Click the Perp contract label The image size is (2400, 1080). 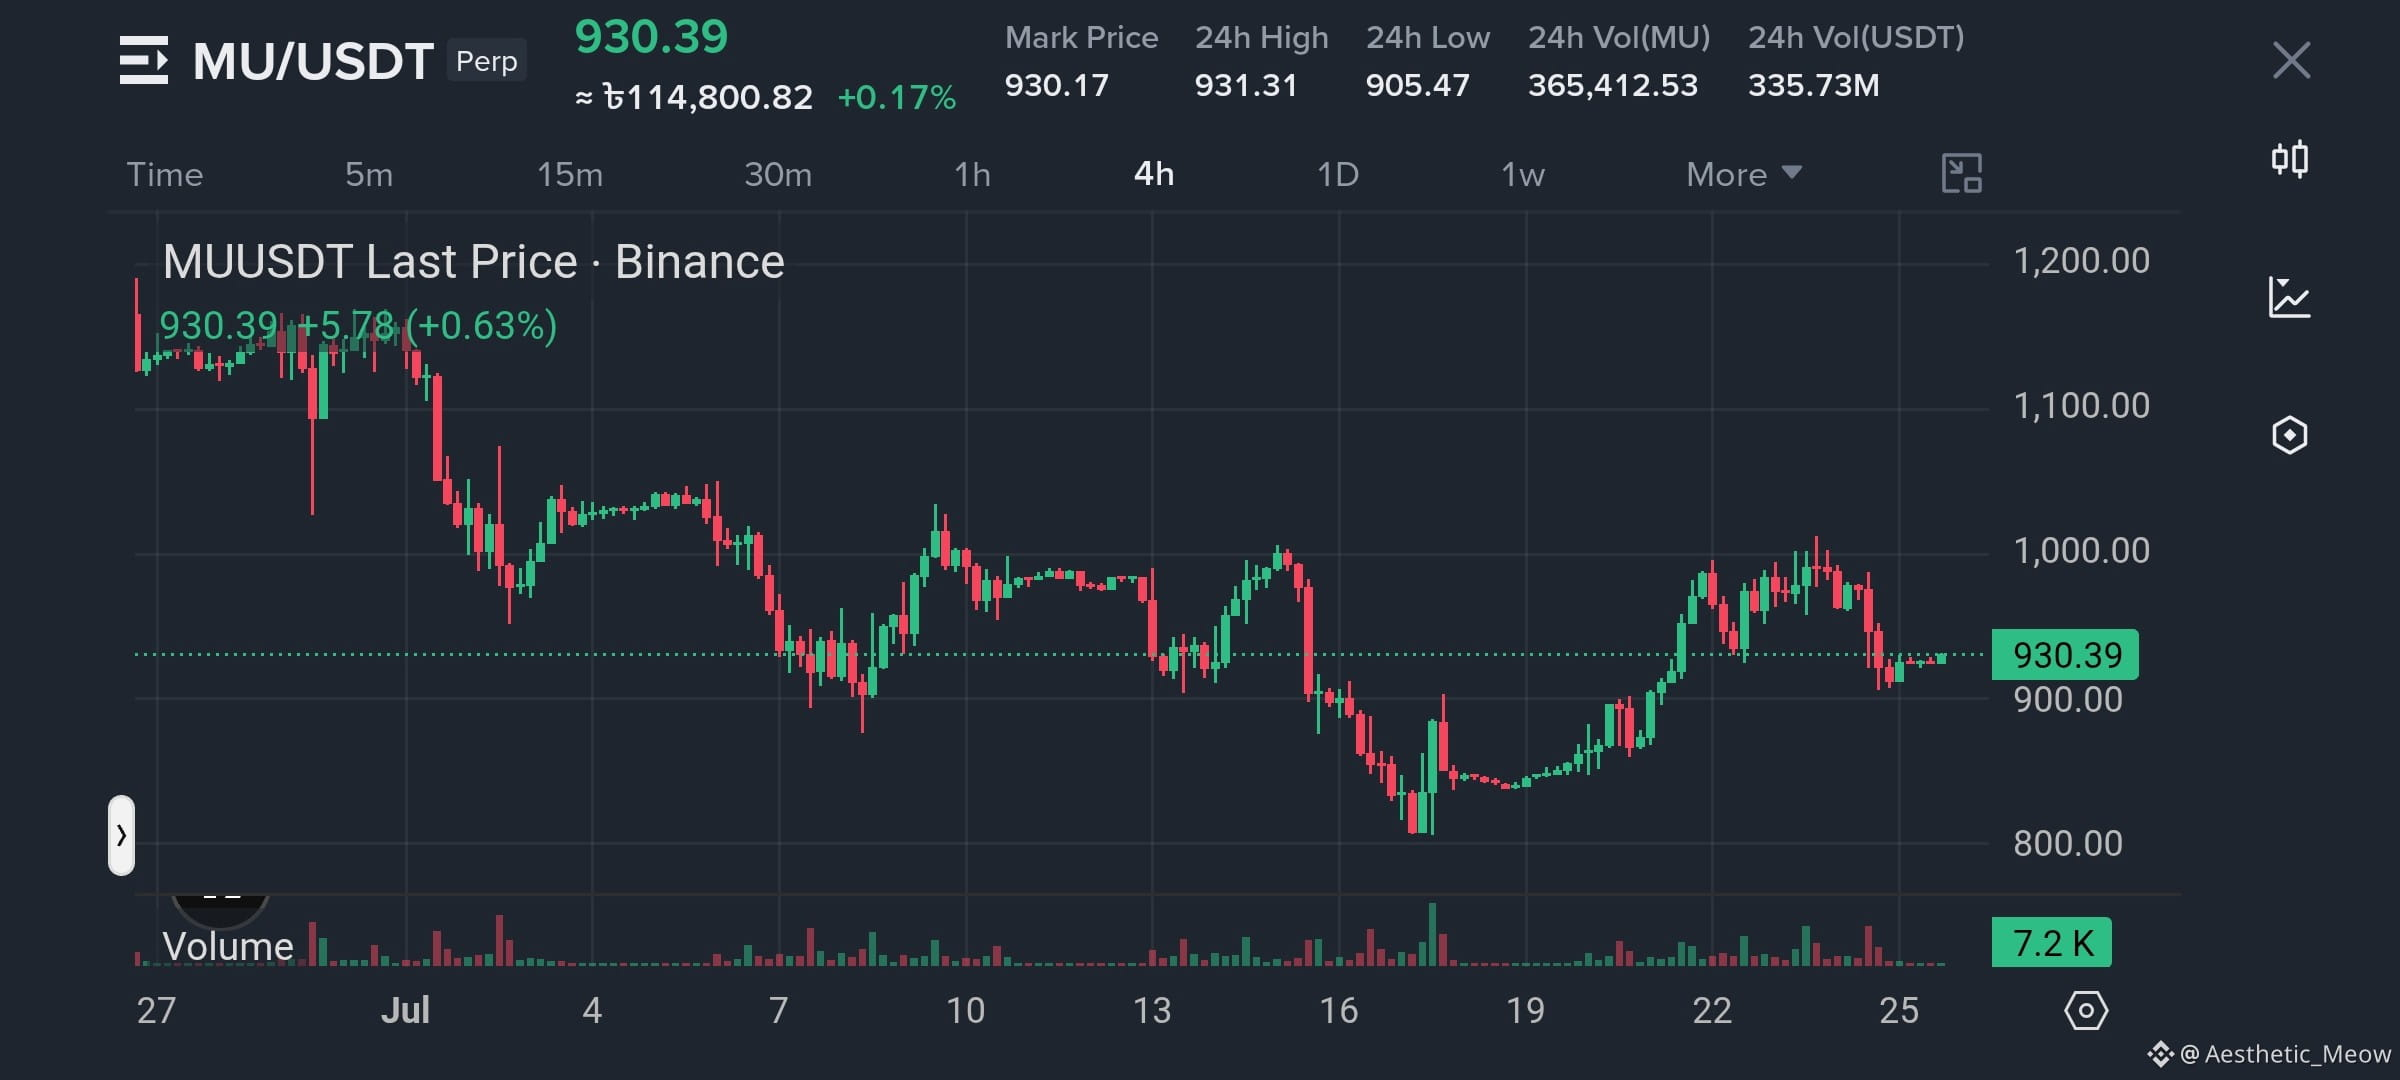click(x=487, y=61)
